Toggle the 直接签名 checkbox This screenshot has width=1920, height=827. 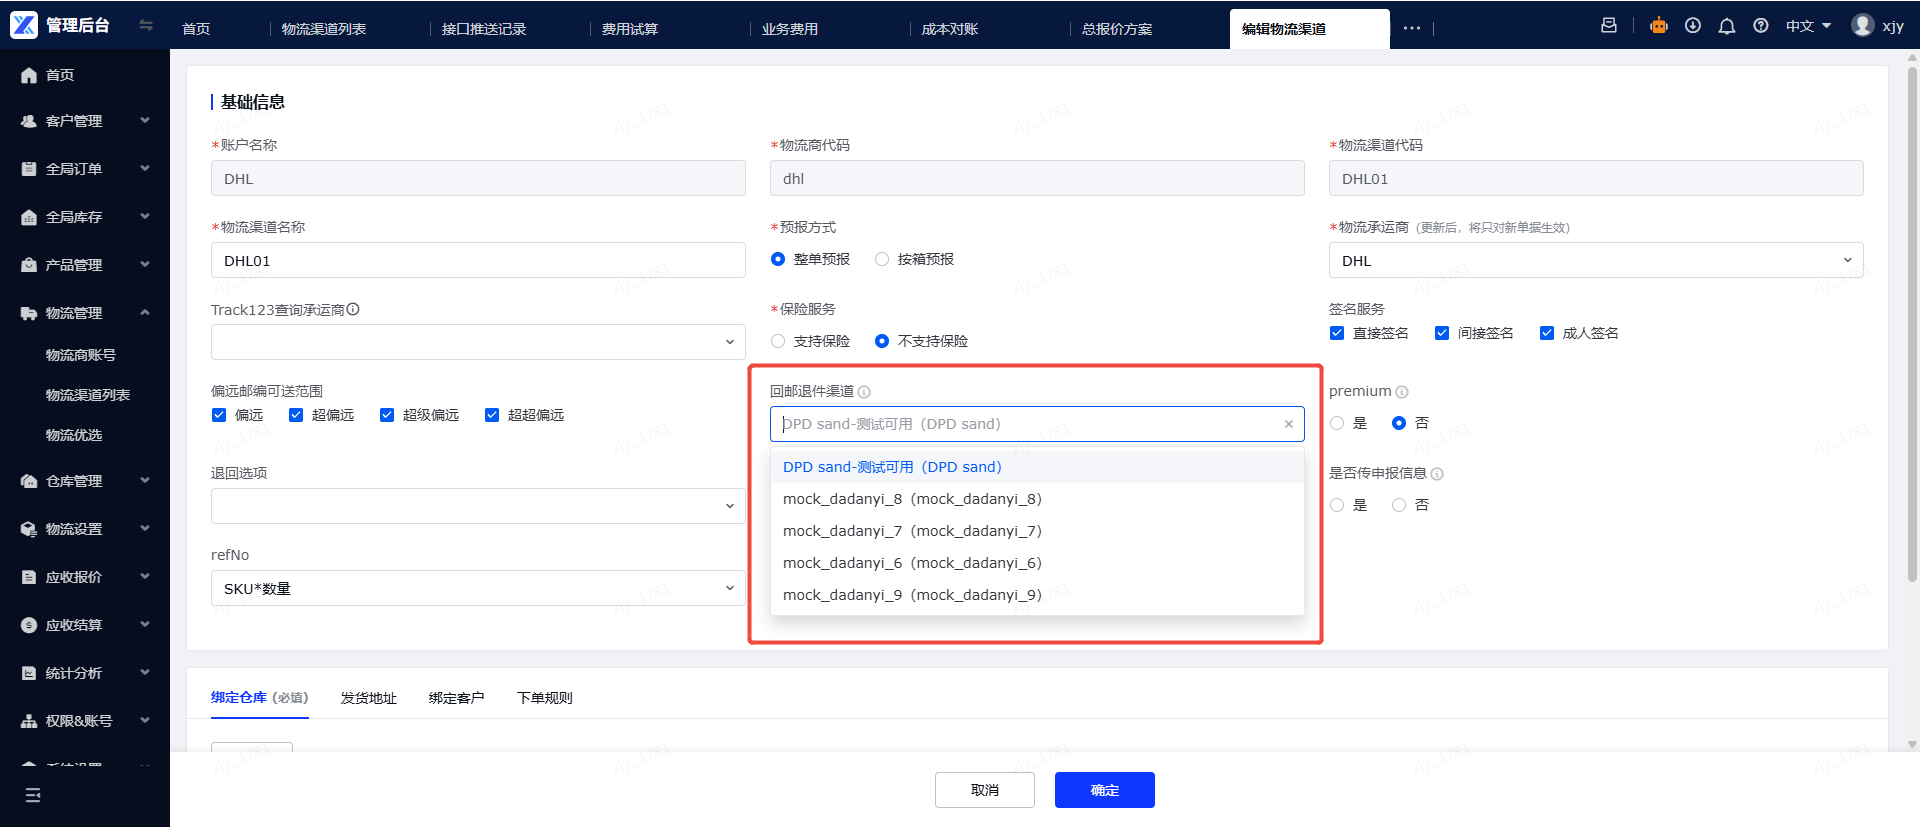[1337, 333]
